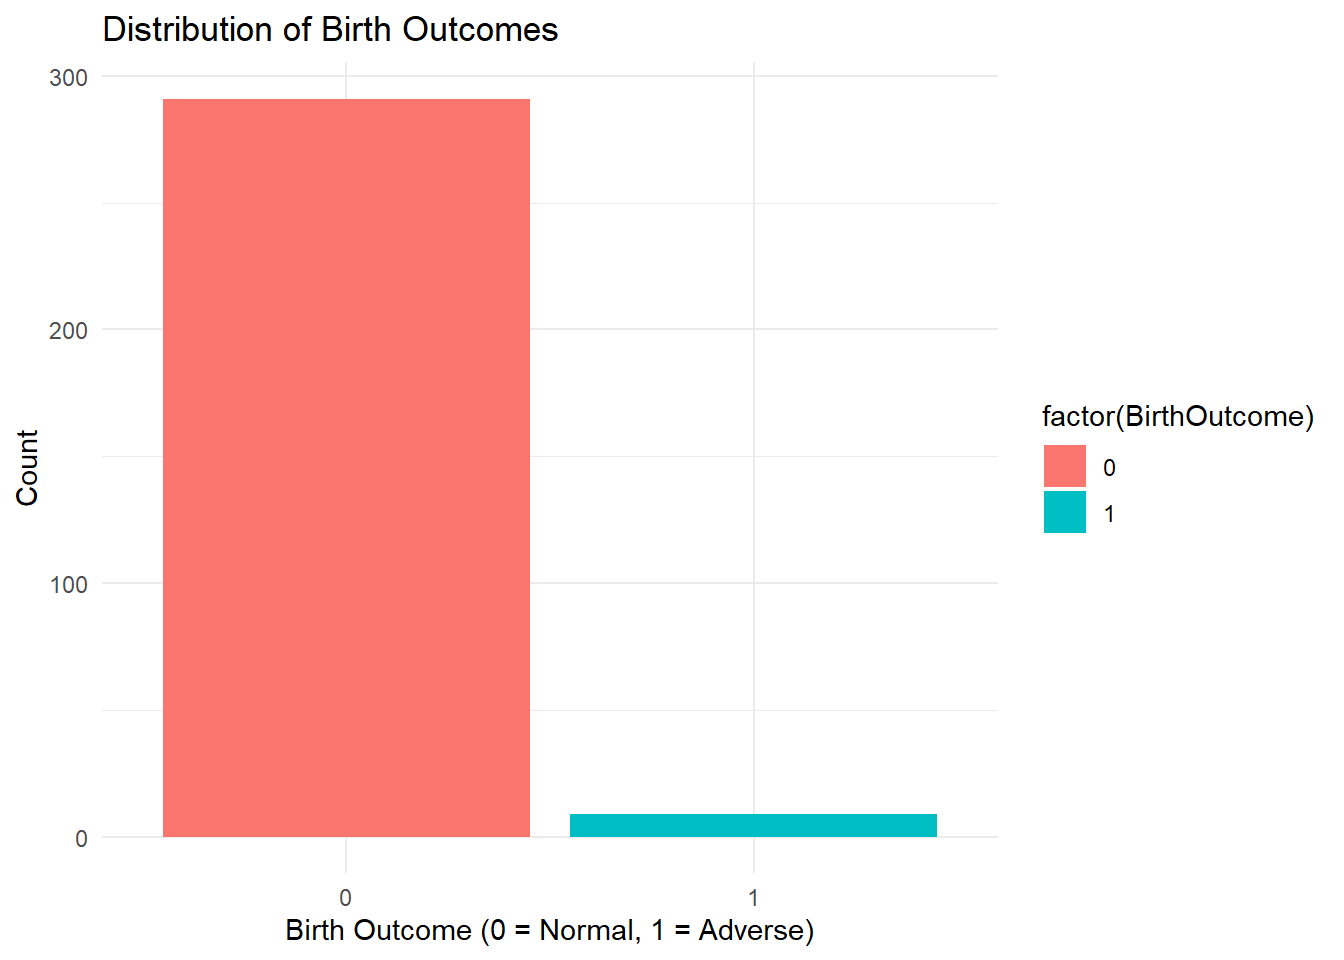Click the x-axis tick label 0

[x=346, y=897]
